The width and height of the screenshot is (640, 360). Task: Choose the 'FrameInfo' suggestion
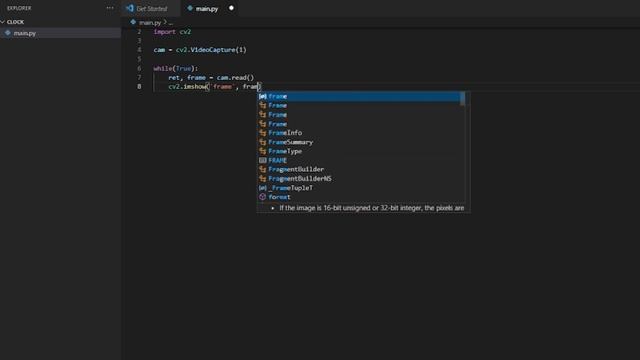tap(360, 133)
